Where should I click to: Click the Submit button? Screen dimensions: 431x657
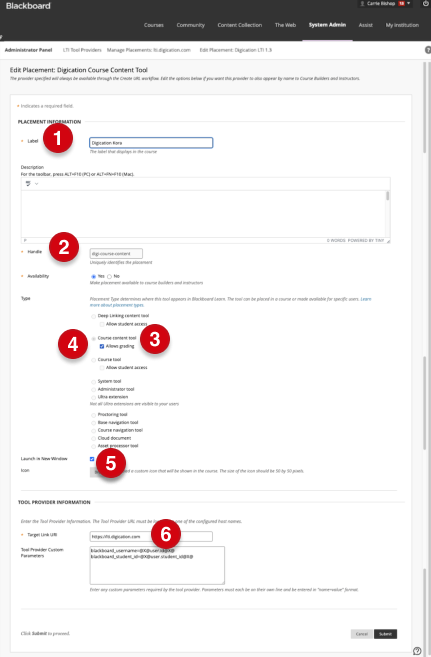pyautogui.click(x=385, y=634)
